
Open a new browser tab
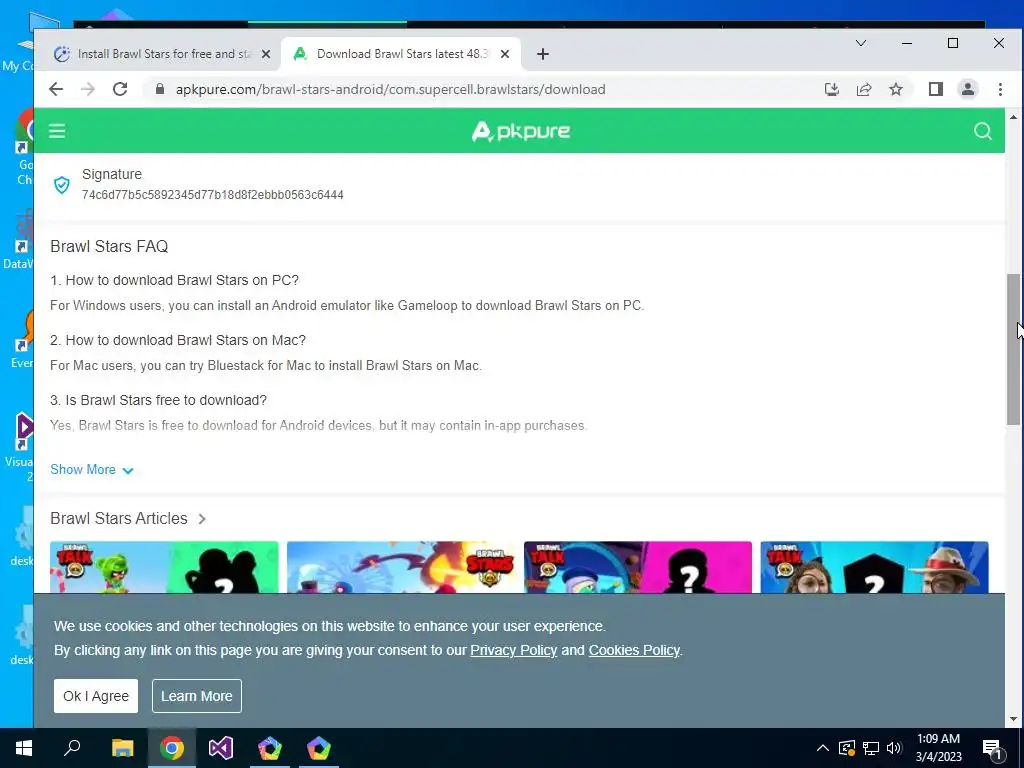pos(543,54)
